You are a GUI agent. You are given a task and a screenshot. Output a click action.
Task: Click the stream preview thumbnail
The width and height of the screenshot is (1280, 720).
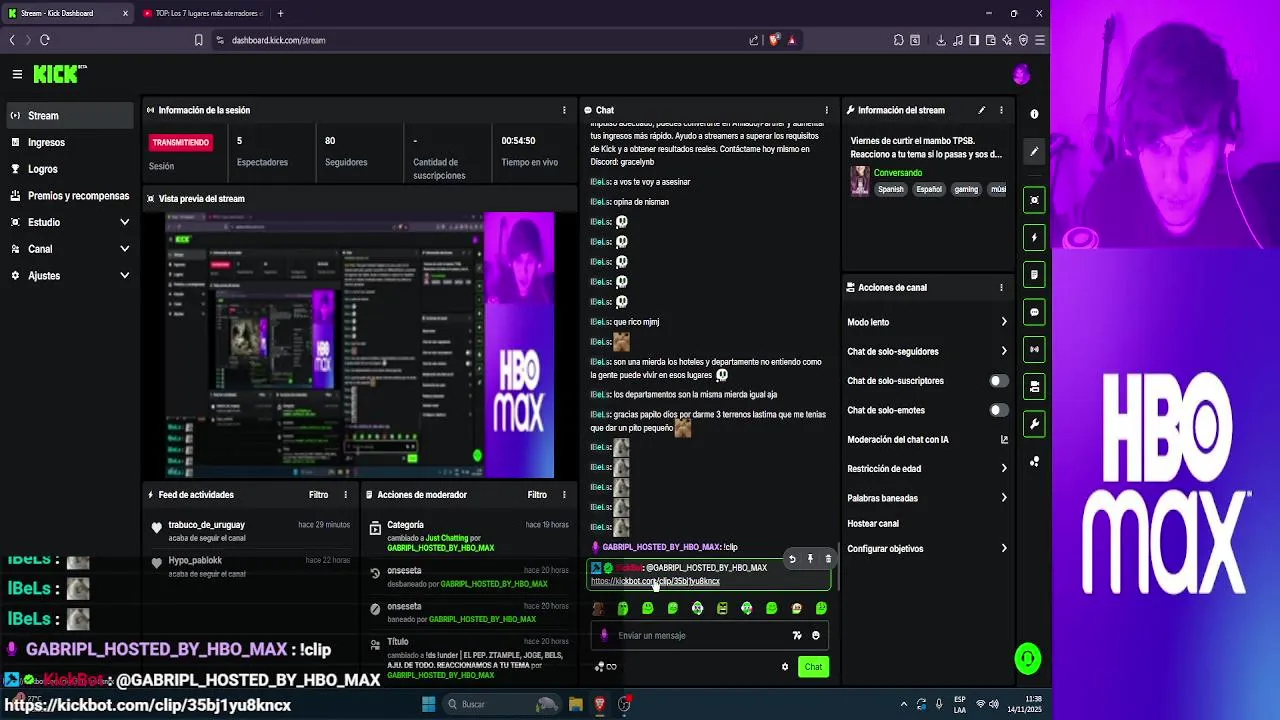click(x=359, y=345)
